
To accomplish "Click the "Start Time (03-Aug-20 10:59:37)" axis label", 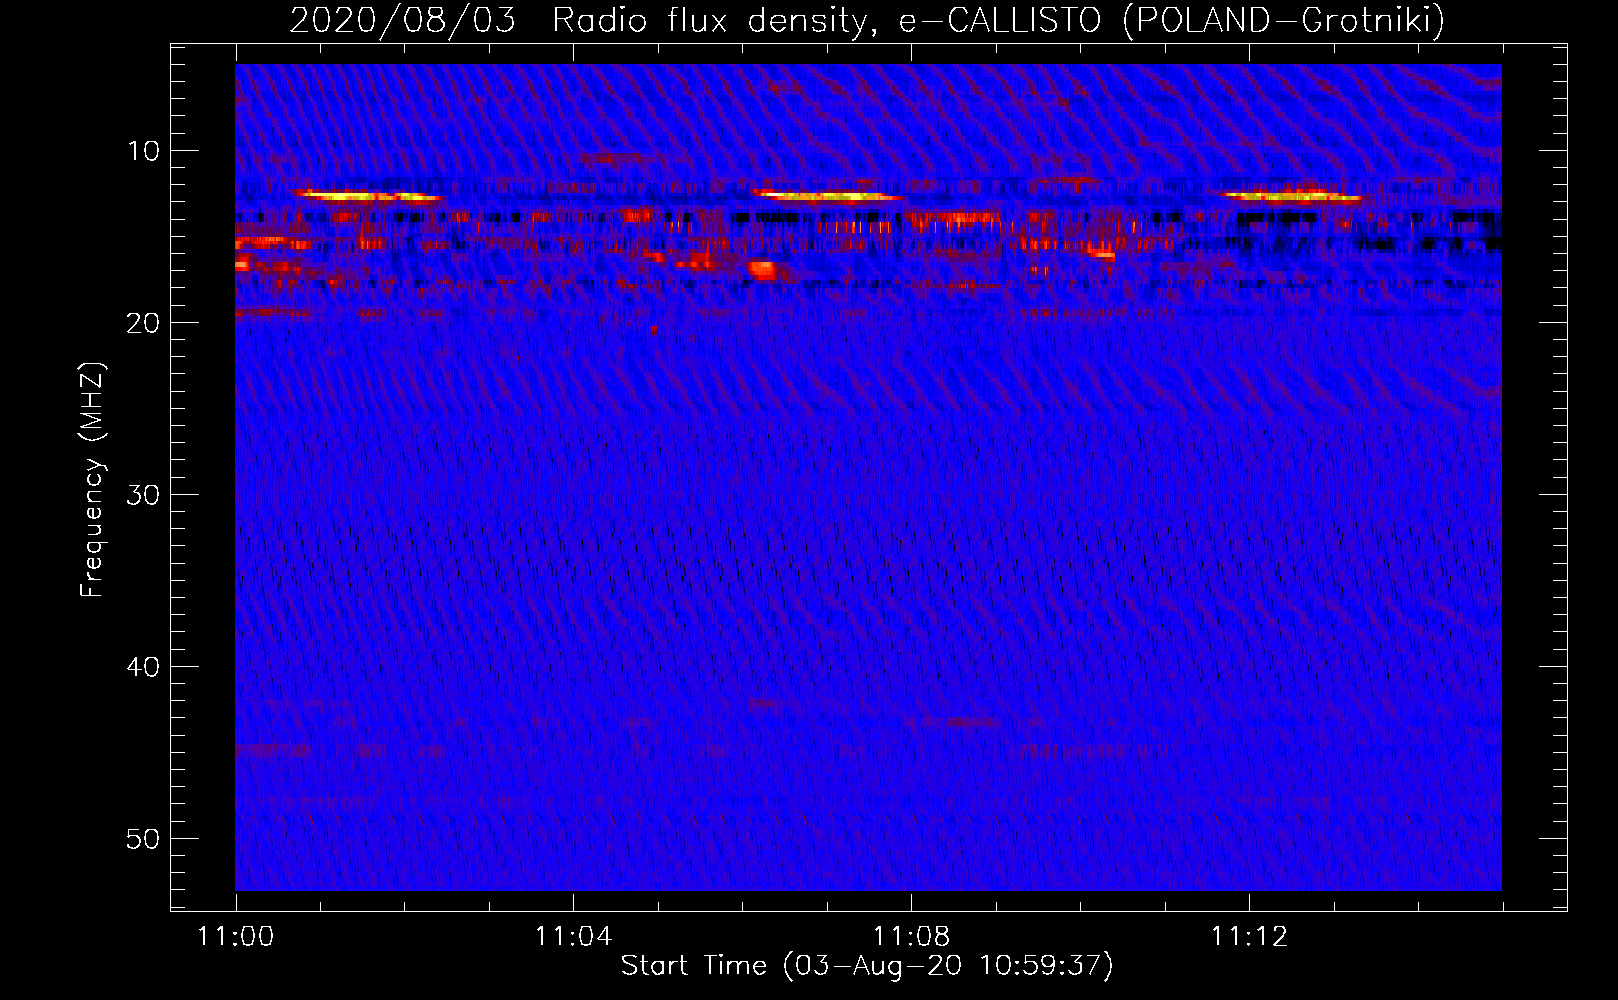I will click(x=867, y=966).
